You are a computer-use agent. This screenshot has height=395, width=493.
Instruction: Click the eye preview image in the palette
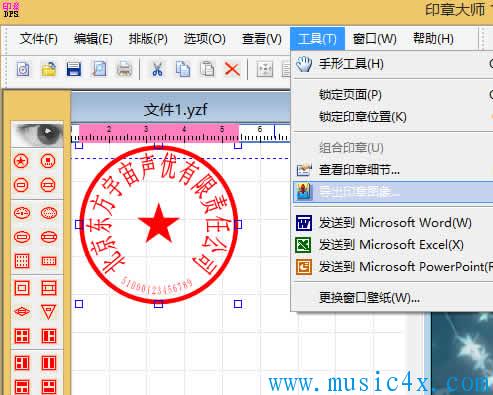(x=37, y=134)
